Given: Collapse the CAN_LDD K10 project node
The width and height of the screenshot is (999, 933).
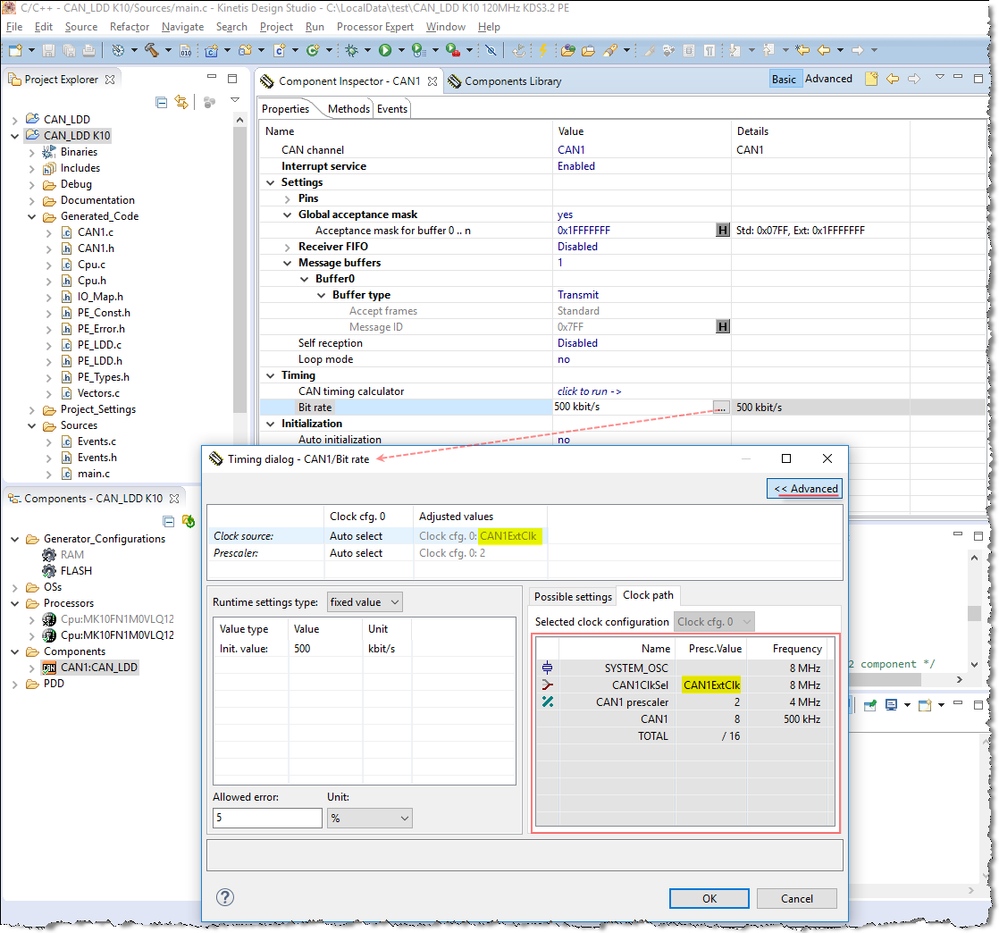Looking at the screenshot, I should coord(15,136).
